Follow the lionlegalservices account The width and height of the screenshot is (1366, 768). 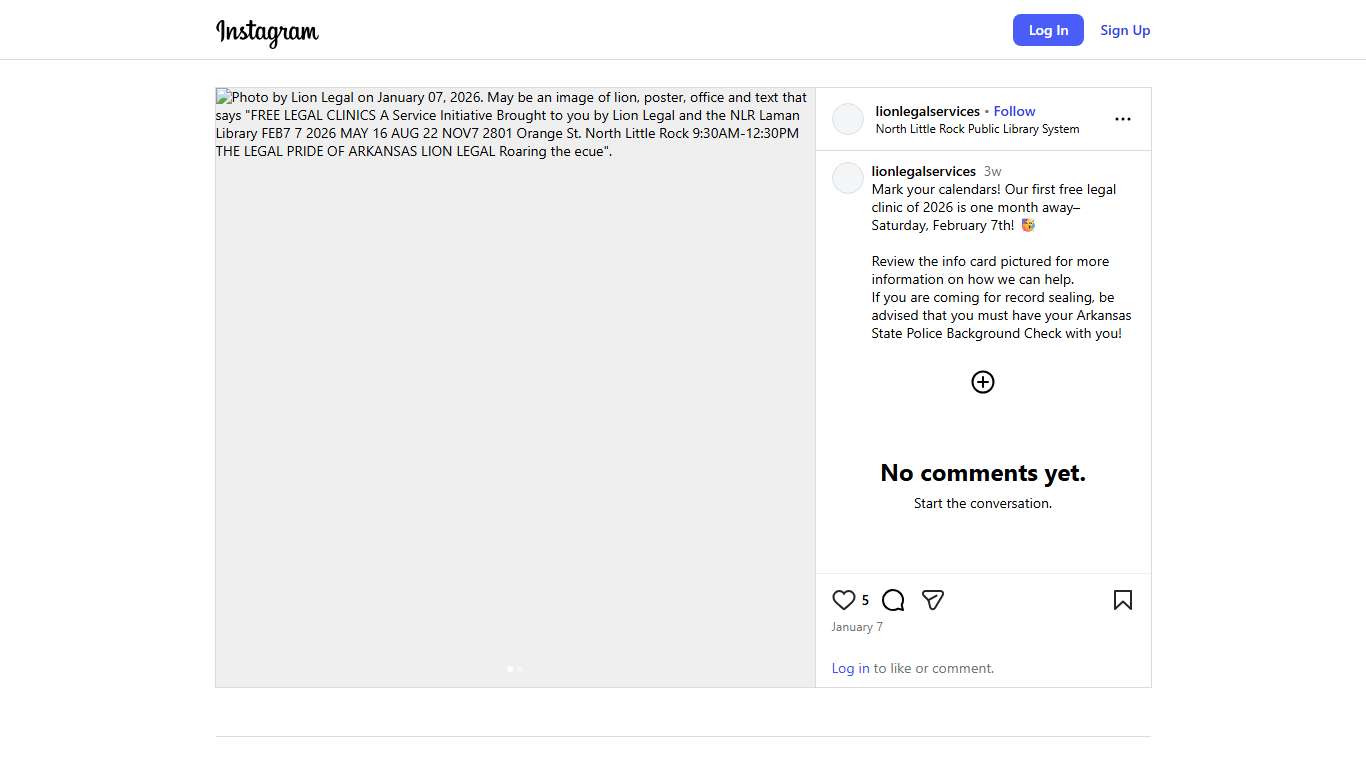pyautogui.click(x=1014, y=111)
